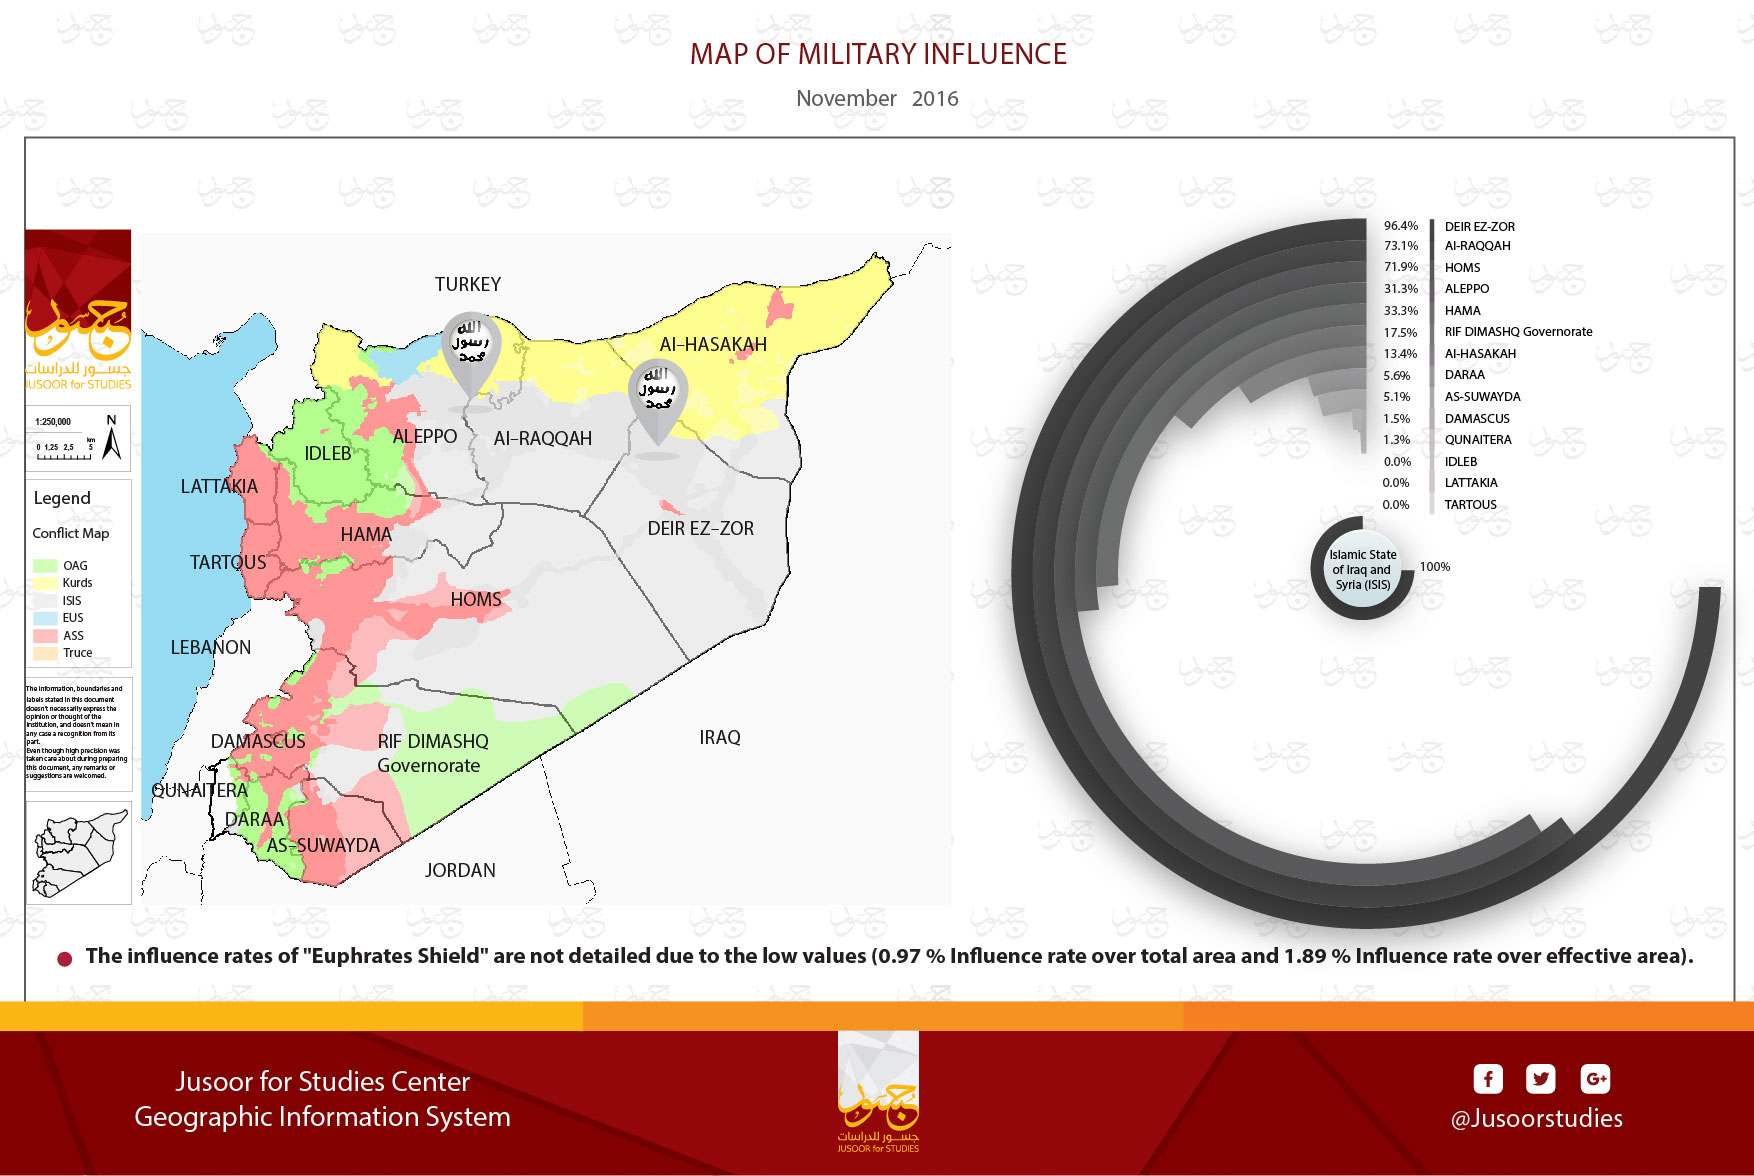Image resolution: width=1754 pixels, height=1176 pixels.
Task: Click the AL-HASAKAH label on map
Action: 713,345
